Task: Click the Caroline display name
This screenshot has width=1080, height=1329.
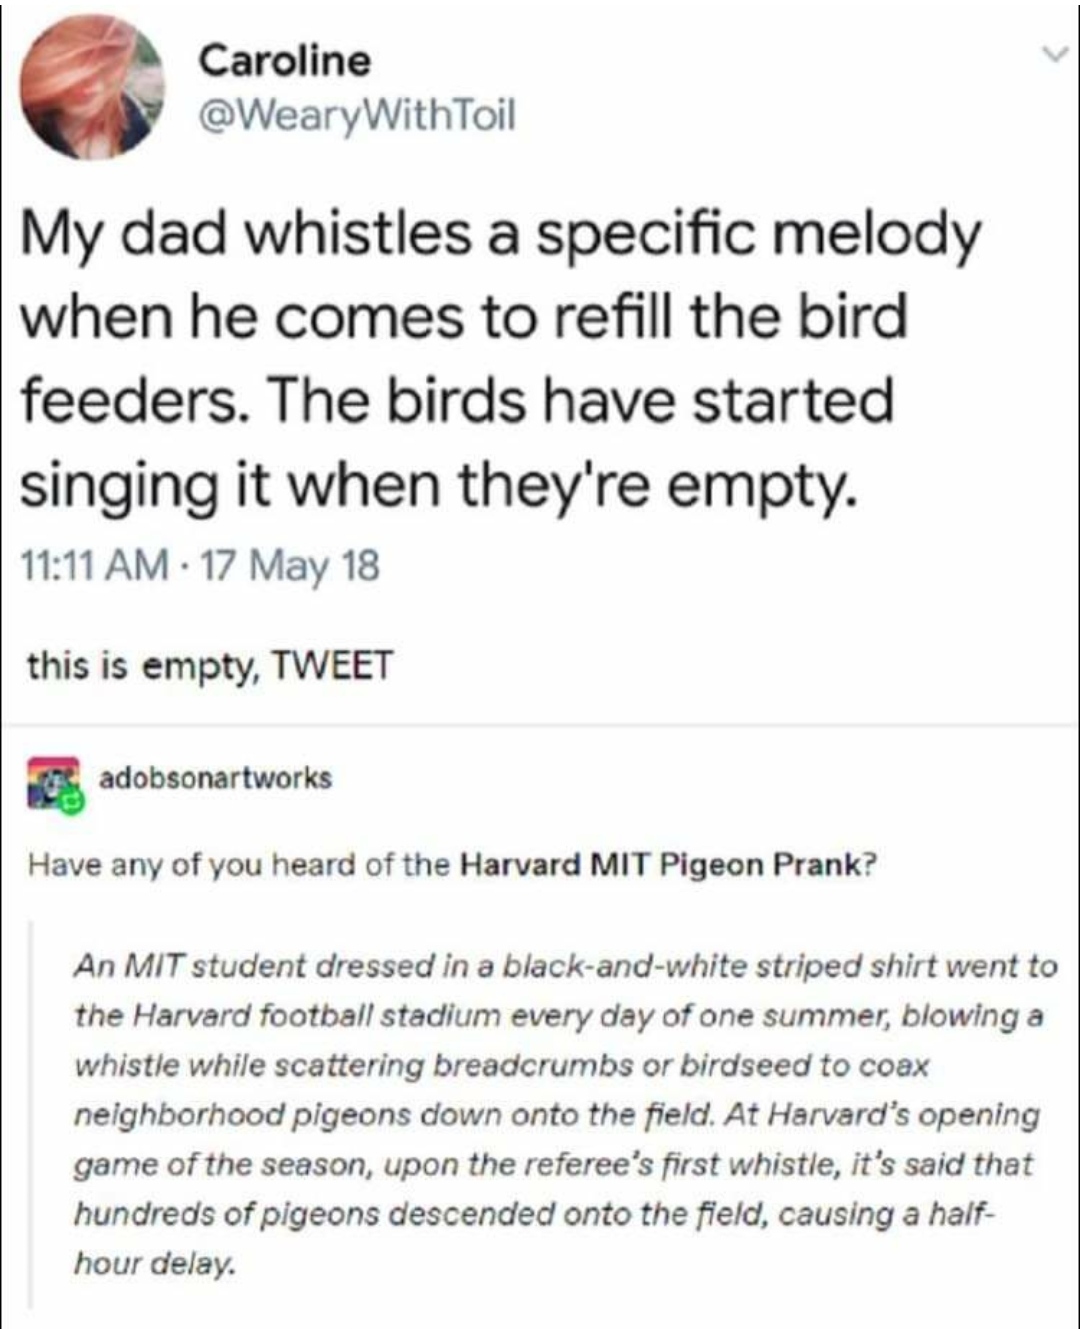Action: [284, 61]
